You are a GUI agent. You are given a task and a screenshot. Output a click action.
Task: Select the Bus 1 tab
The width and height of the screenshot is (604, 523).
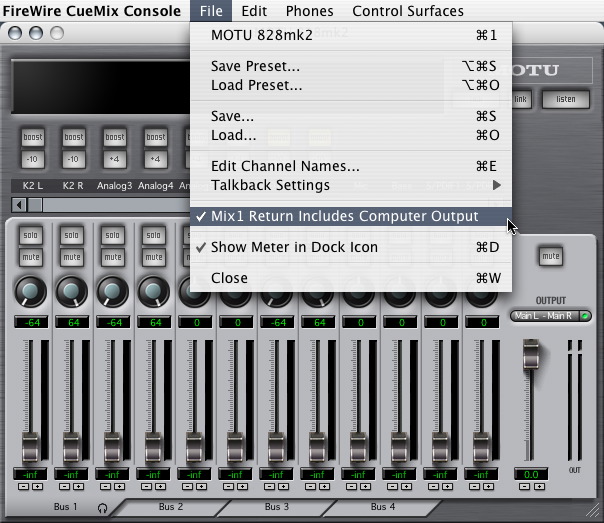coord(65,507)
